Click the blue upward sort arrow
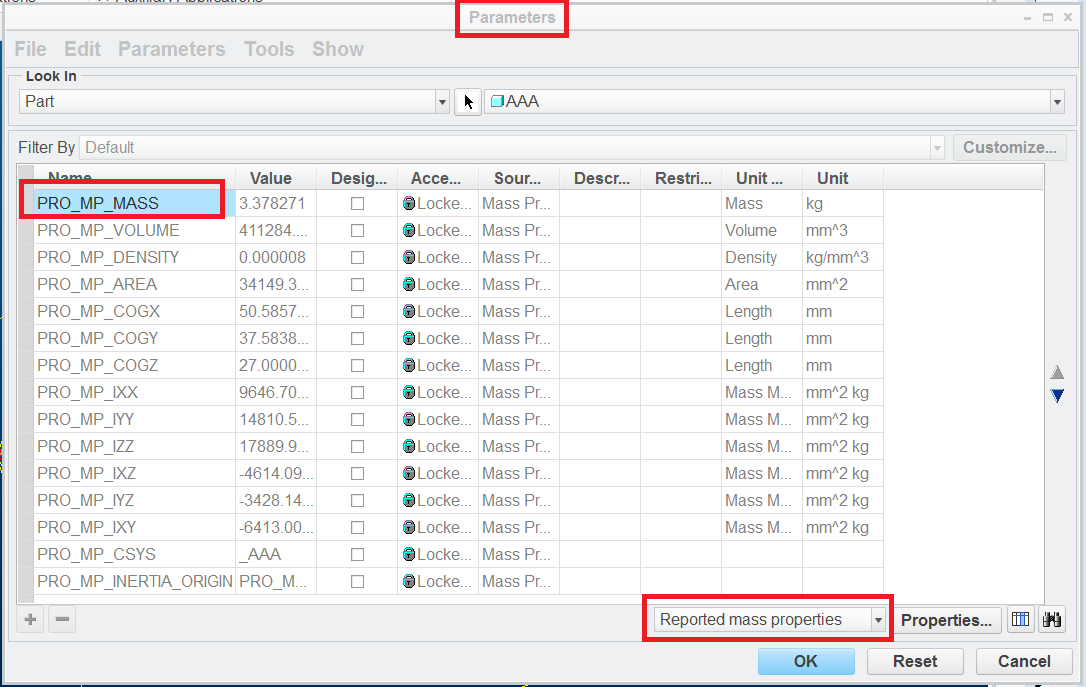 coord(1058,371)
